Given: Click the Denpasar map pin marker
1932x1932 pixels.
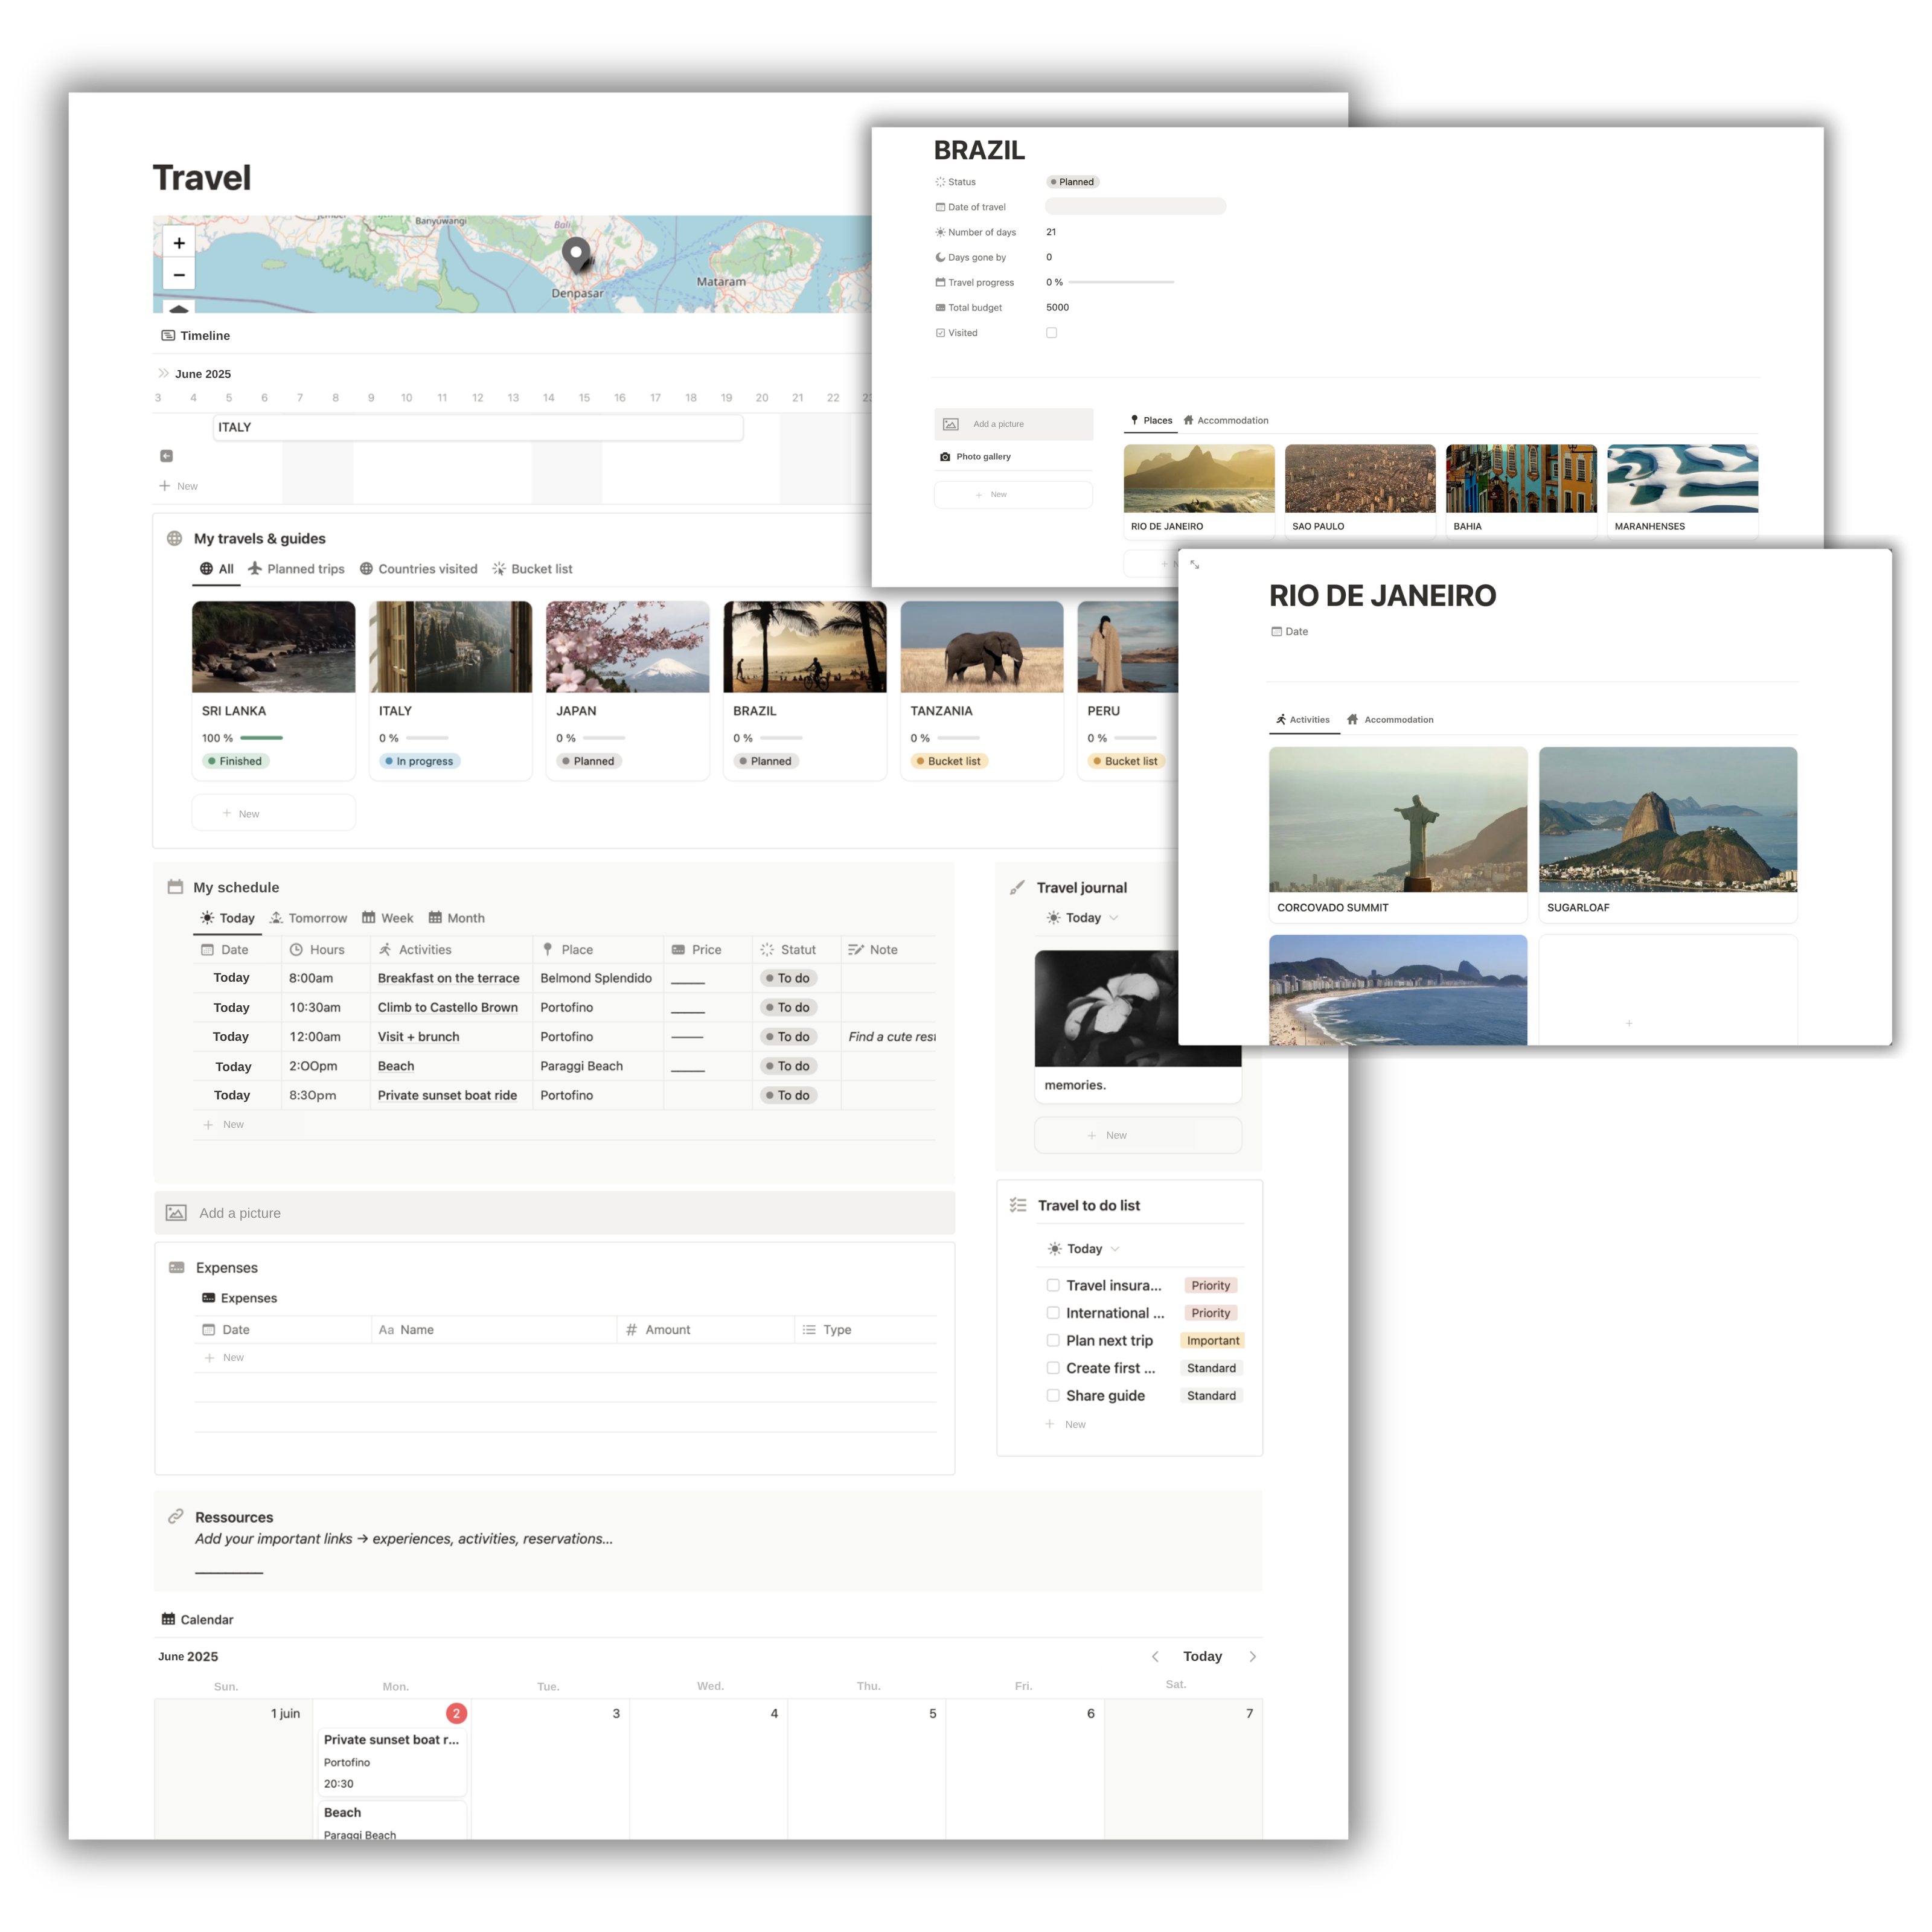Looking at the screenshot, I should point(576,256).
